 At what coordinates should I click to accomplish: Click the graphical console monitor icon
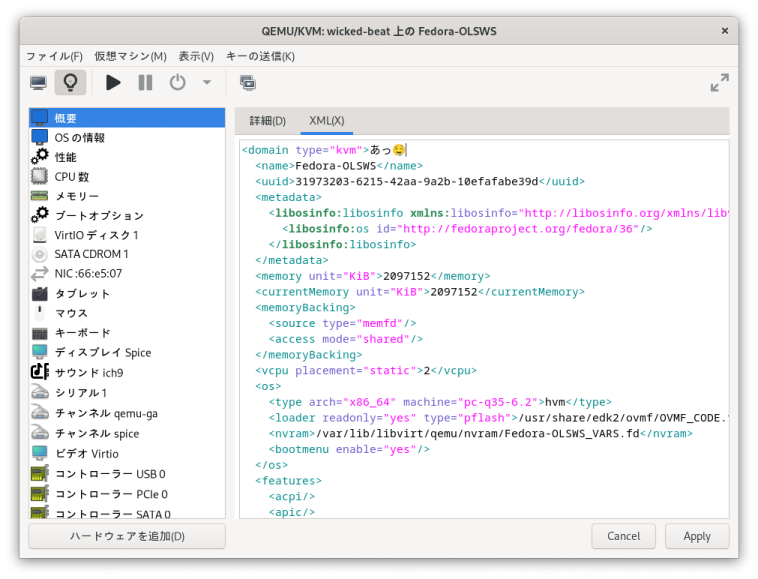[38, 83]
